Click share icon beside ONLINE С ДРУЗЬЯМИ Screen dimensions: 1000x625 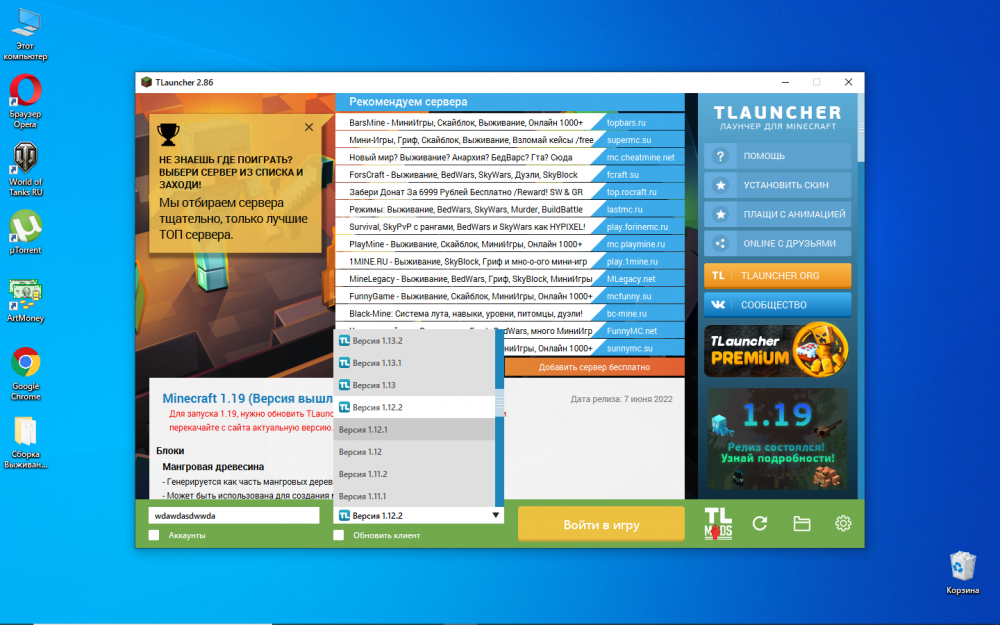pos(720,243)
